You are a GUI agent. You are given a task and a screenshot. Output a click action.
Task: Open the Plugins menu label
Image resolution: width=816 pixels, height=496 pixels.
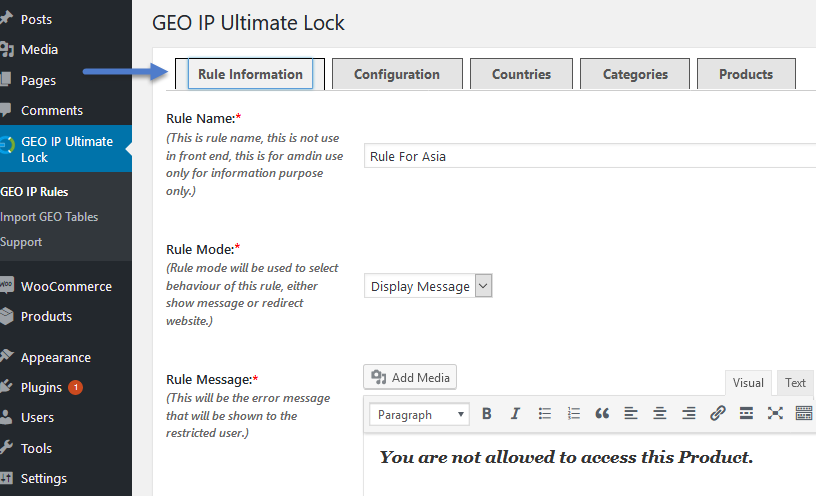[41, 388]
